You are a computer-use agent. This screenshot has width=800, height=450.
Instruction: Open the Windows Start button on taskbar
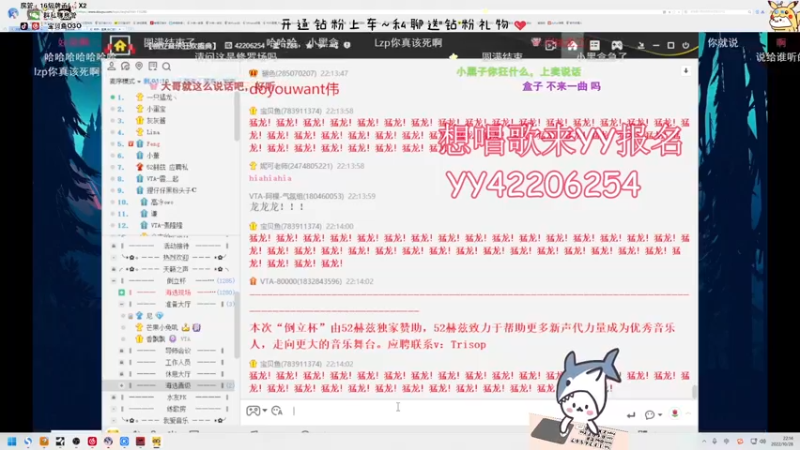(12, 441)
